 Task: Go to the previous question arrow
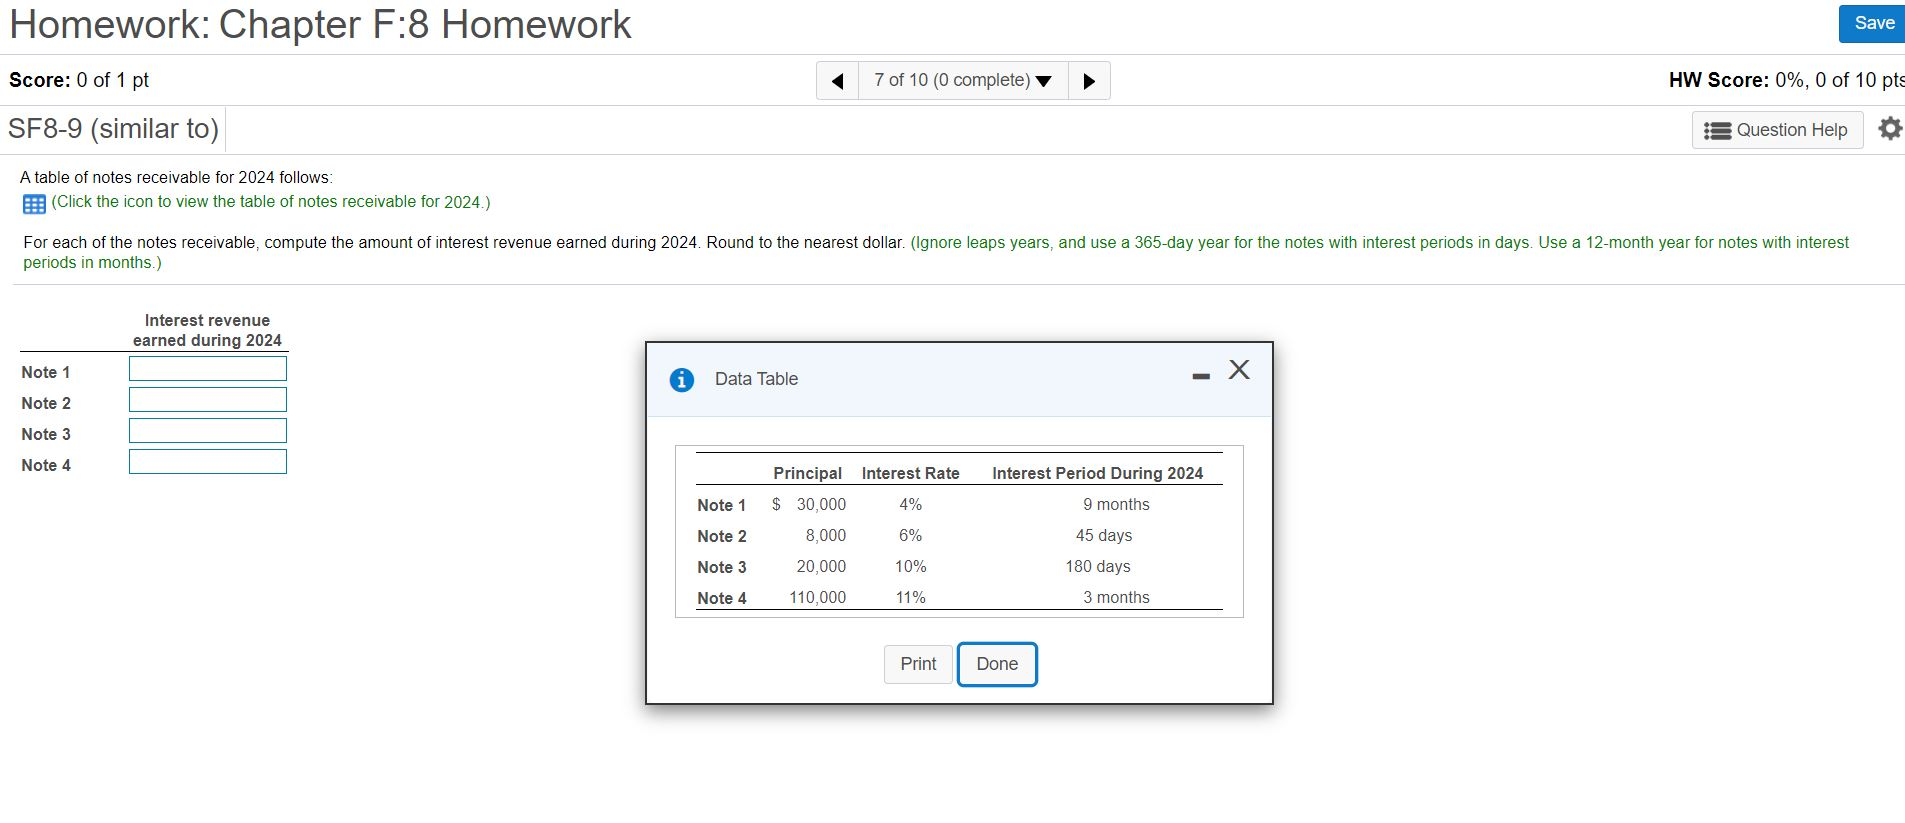click(838, 81)
